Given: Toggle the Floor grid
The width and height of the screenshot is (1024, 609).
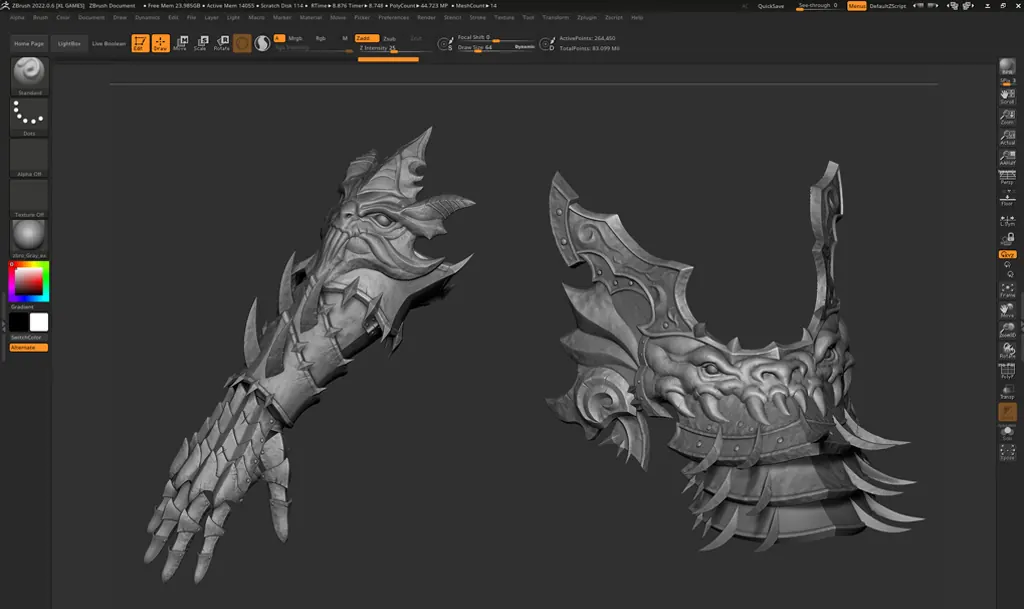Looking at the screenshot, I should [x=1007, y=198].
